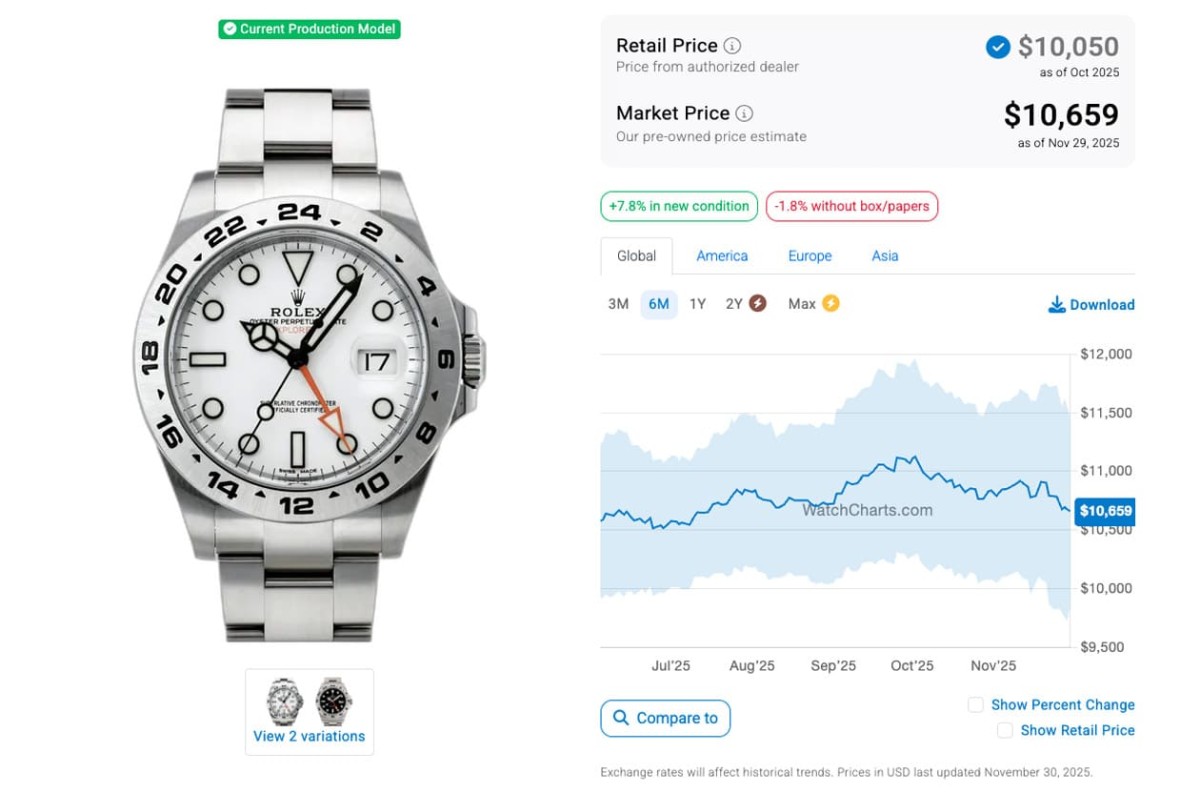Viewport: 1200px width, 793px height.
Task: Click the $10,659 current price chart marker
Action: (1104, 511)
